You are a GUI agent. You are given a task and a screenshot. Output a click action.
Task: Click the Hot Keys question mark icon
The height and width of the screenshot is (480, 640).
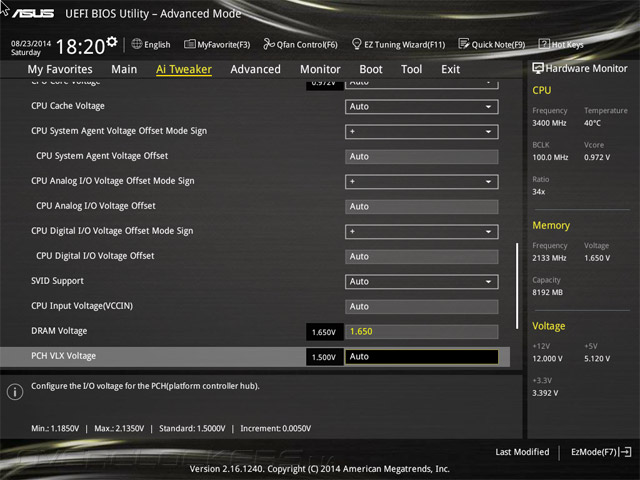tap(544, 44)
